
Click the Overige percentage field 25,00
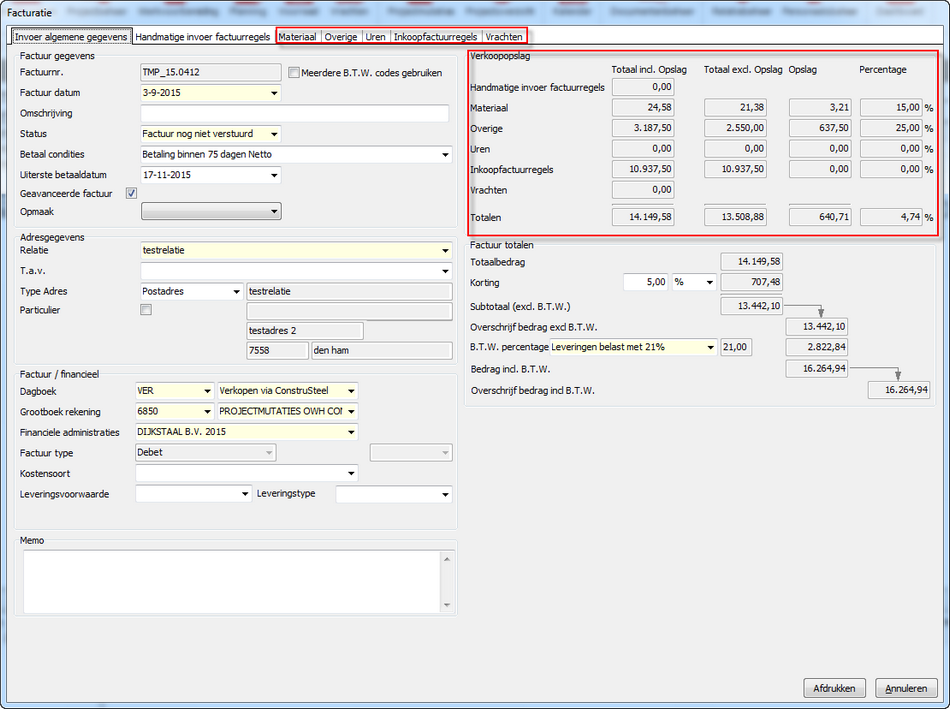(891, 128)
